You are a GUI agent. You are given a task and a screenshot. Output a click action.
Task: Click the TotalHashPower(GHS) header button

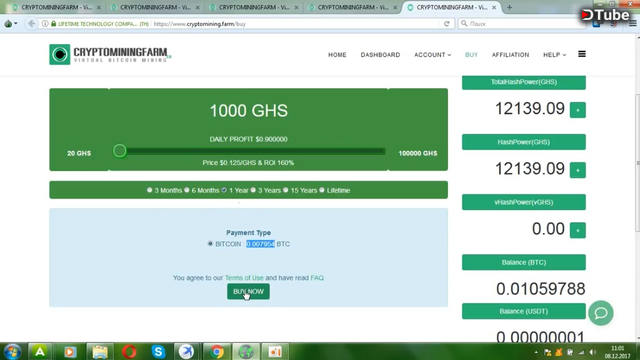tap(524, 82)
